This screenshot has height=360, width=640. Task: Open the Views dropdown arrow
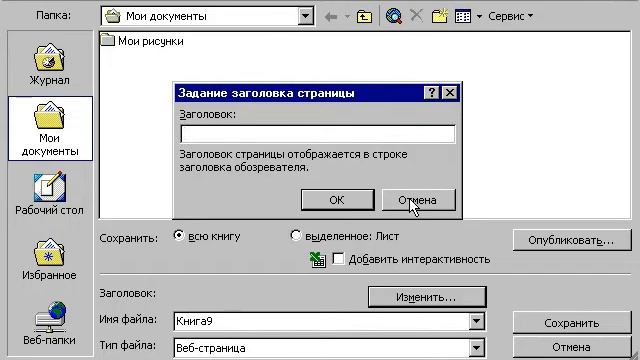pyautogui.click(x=479, y=17)
